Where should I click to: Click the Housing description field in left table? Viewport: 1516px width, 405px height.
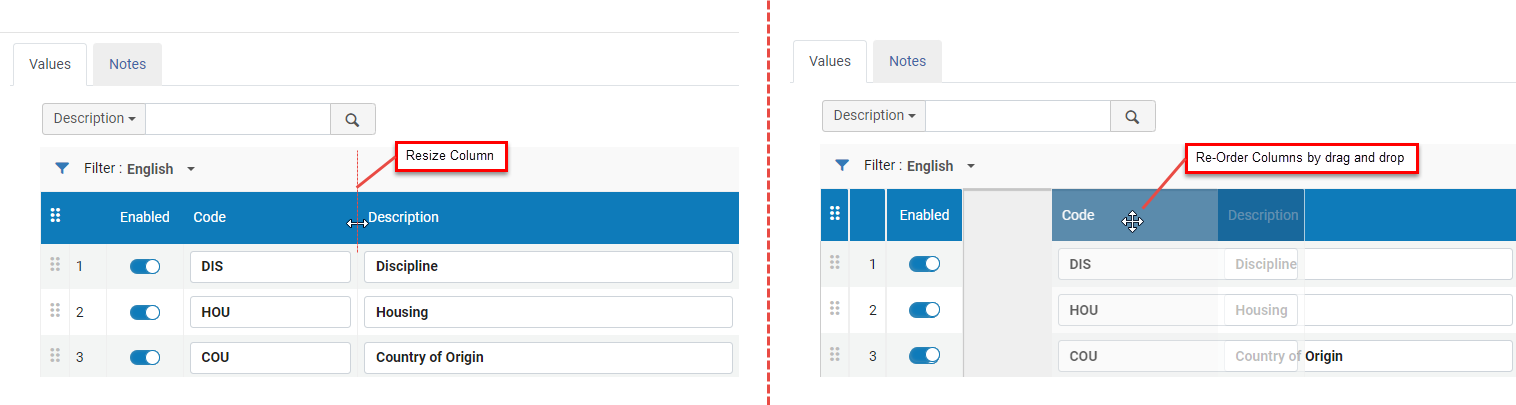click(x=548, y=312)
